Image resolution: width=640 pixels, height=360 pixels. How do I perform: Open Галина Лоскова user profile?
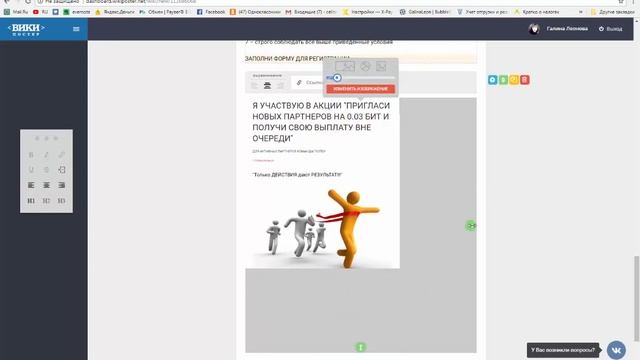coord(567,29)
